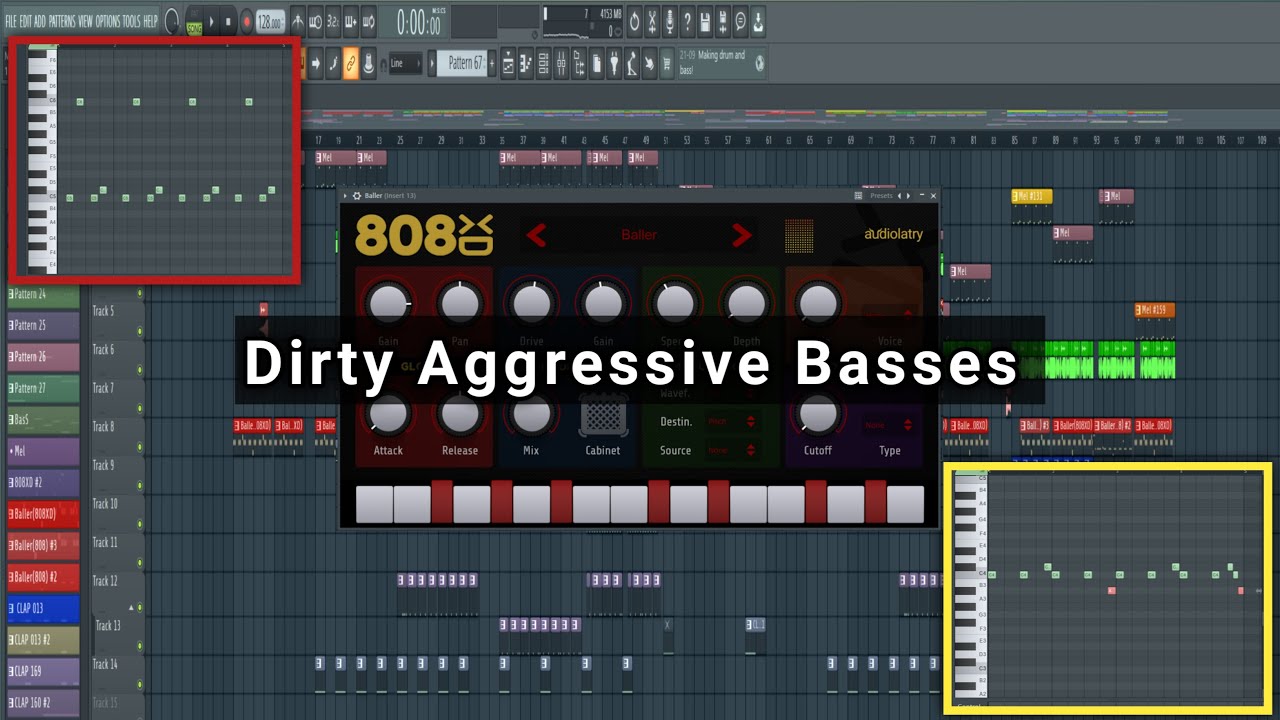Screen dimensions: 1280x720
Task: Open the Line snap dropdown
Action: pos(404,63)
